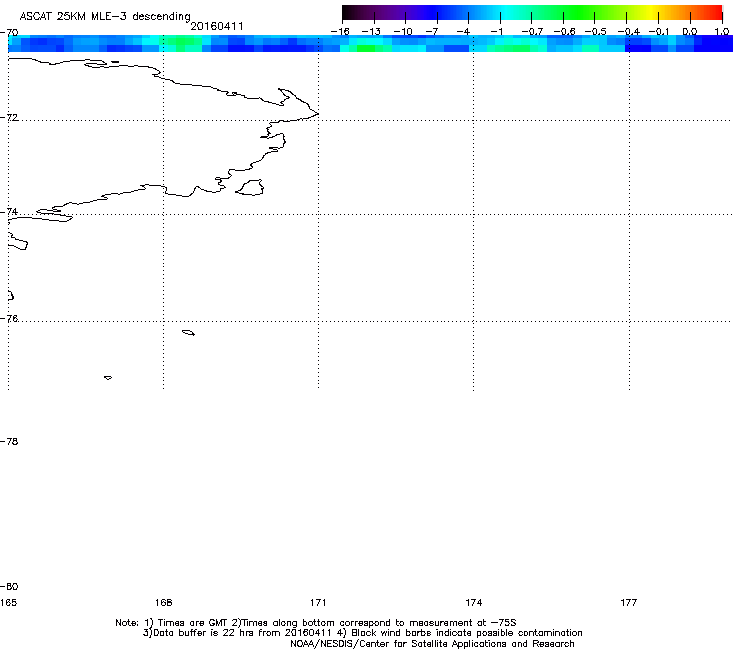Click the title 'ASCAT 25KM MLE-3 descending'
Image resolution: width=740 pixels, height=650 pixels.
[x=105, y=16]
